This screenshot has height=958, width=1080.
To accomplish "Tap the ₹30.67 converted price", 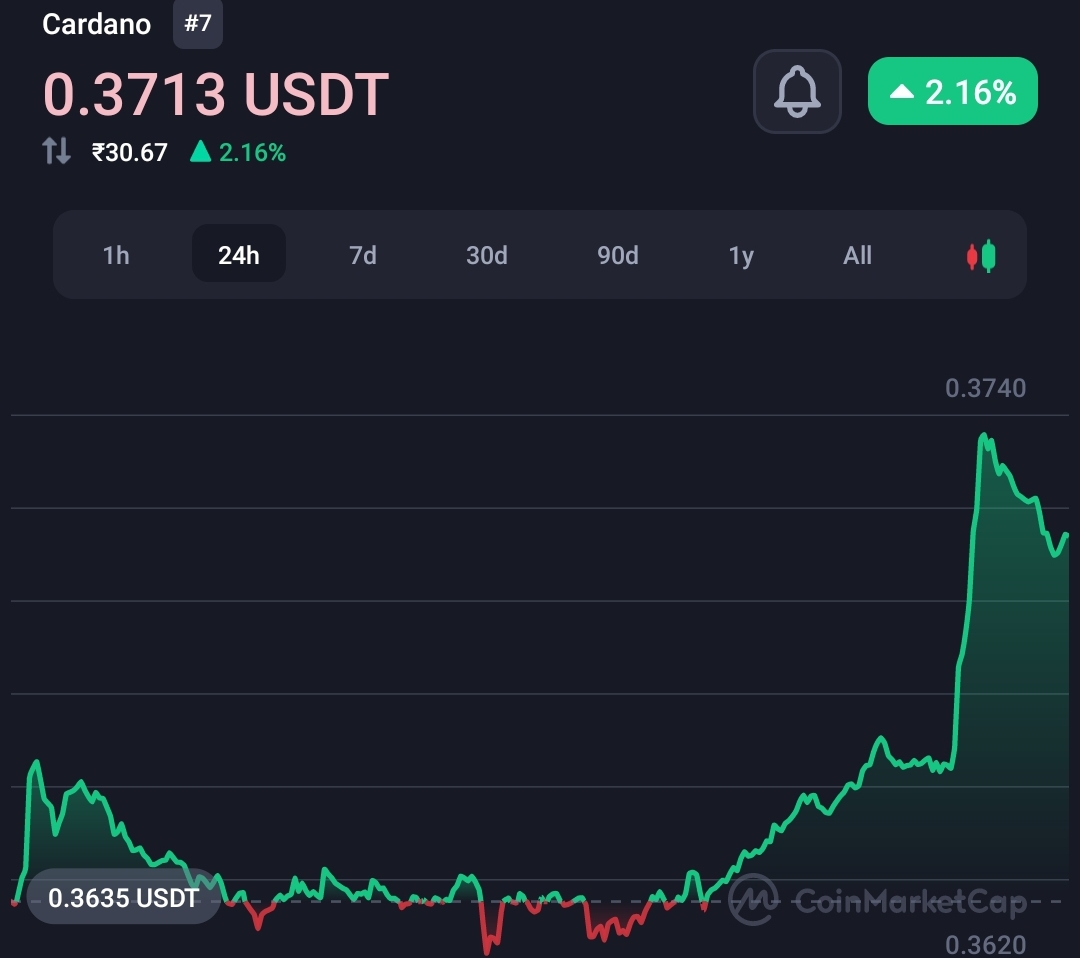I will point(129,152).
